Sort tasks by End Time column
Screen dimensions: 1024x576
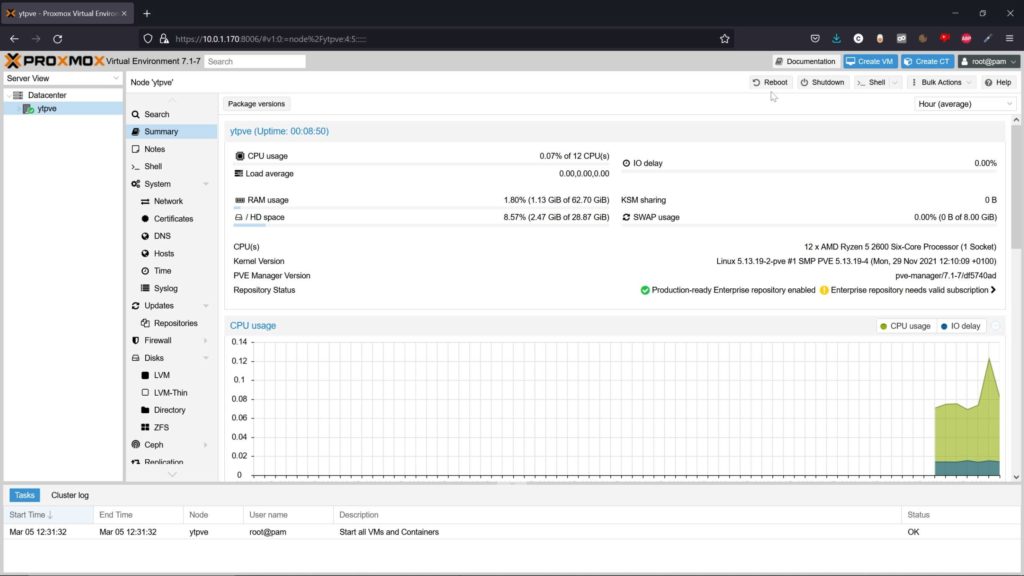coord(138,515)
